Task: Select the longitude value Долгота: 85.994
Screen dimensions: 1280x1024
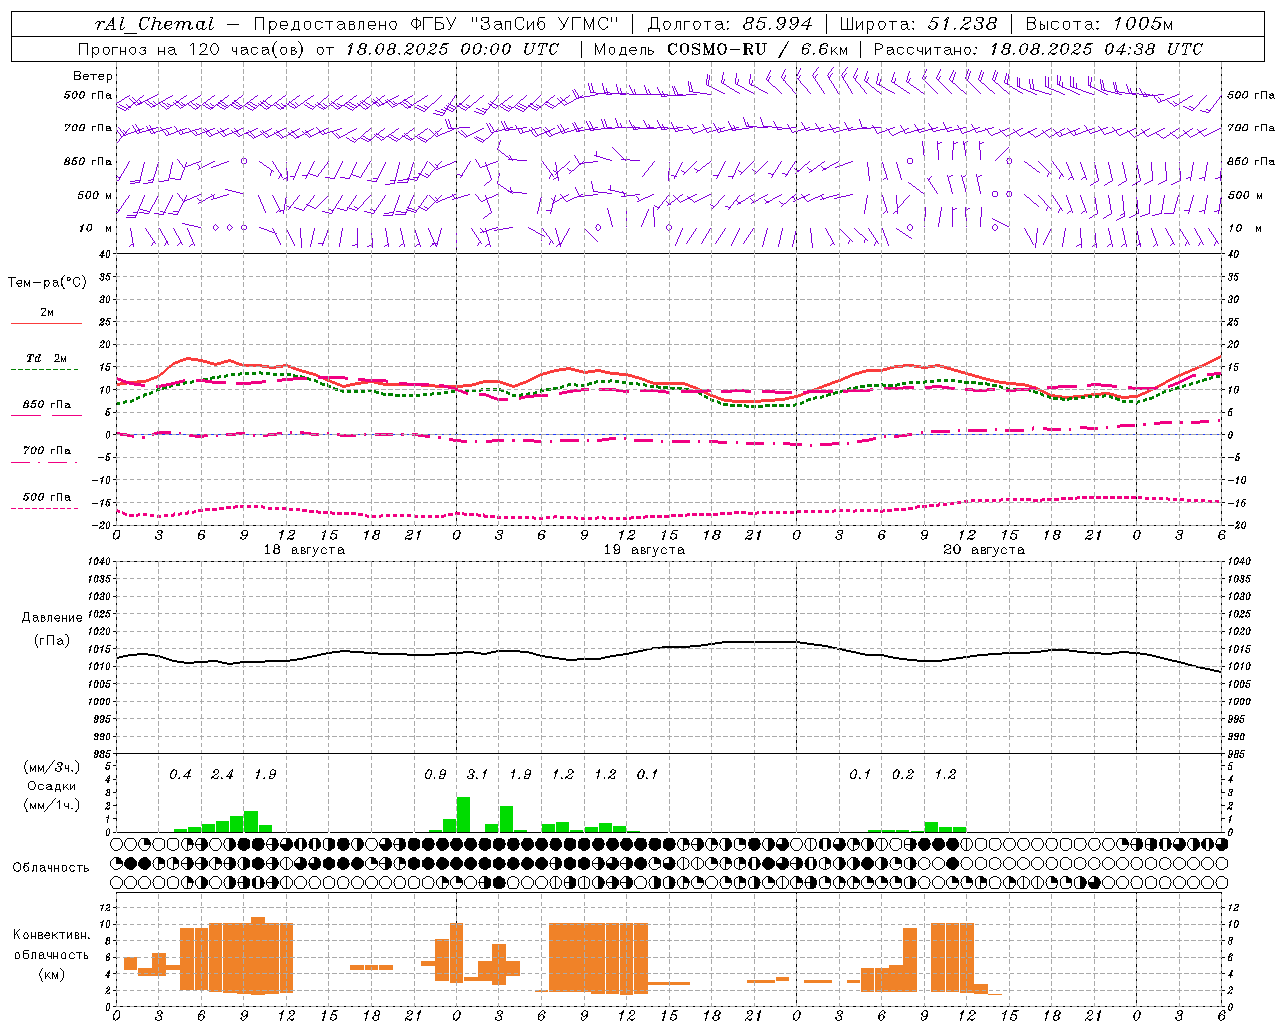Action: coord(731,24)
